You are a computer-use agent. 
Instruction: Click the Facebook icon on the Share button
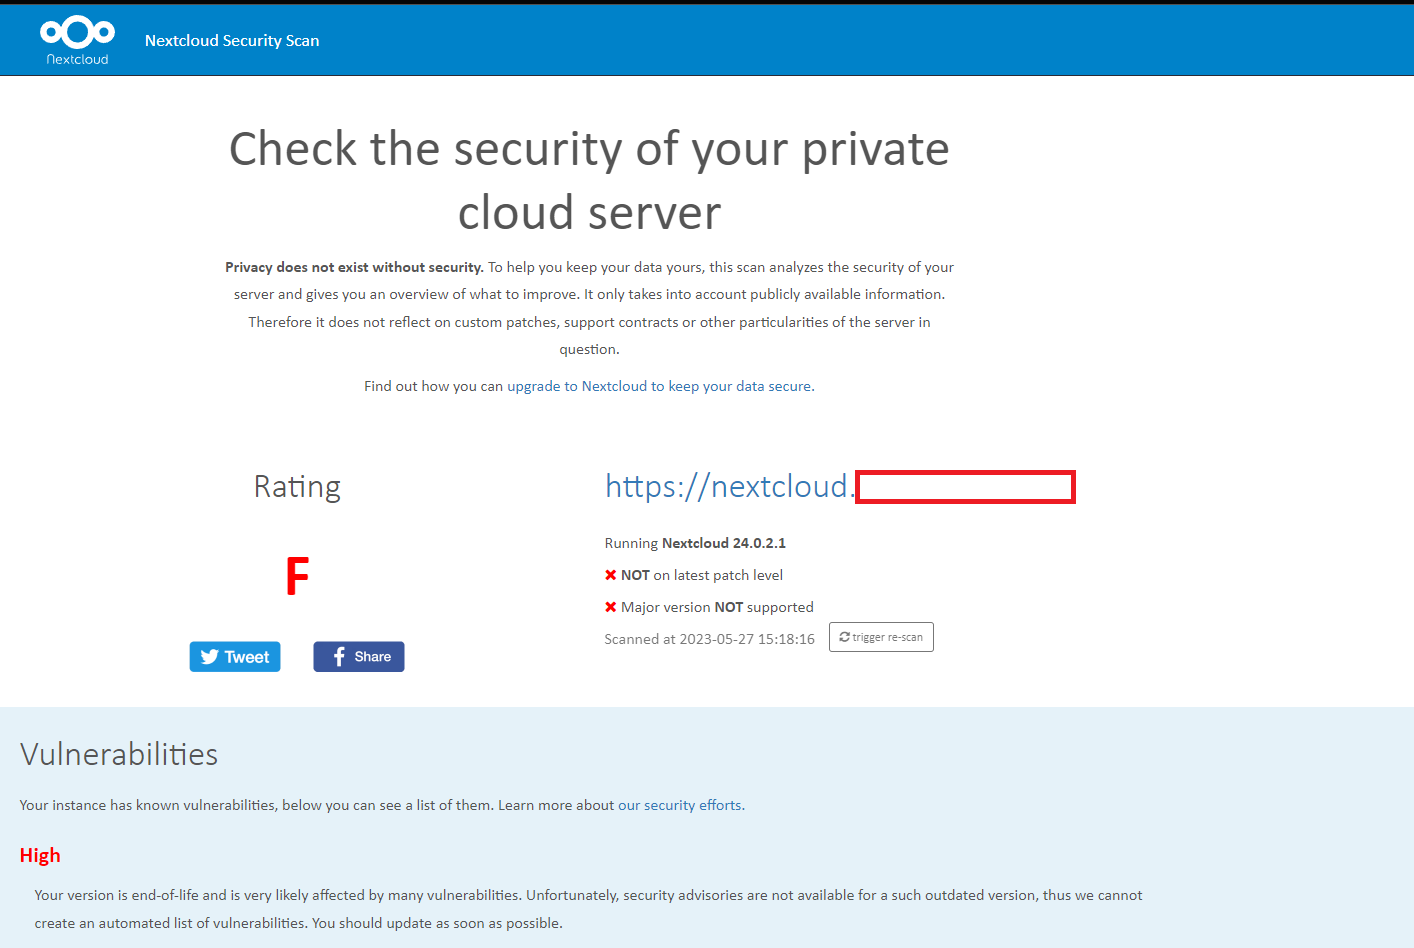[340, 656]
